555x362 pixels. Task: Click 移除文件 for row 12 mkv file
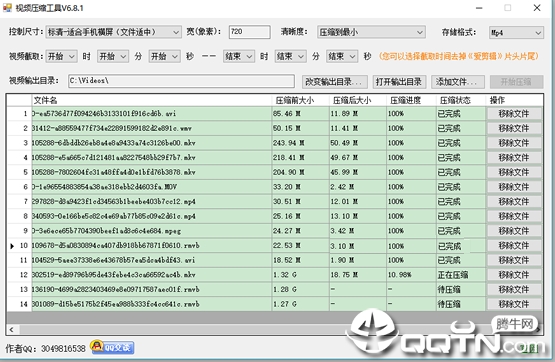click(514, 275)
